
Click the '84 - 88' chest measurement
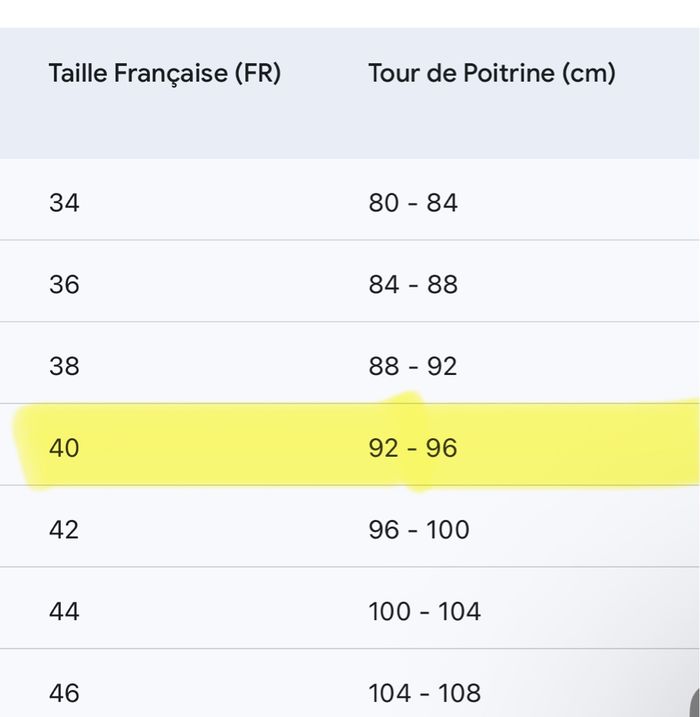[x=412, y=285]
